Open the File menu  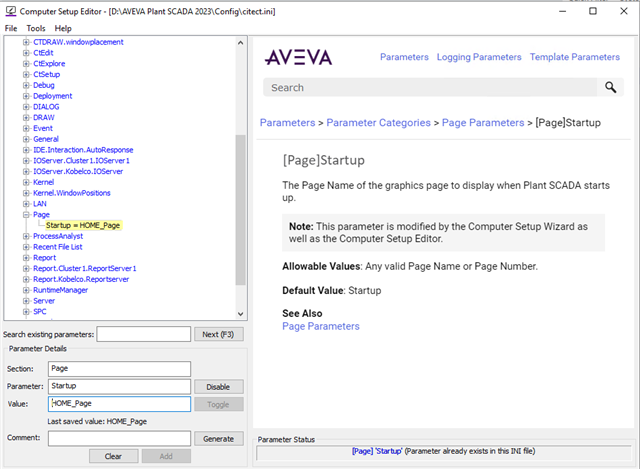11,28
